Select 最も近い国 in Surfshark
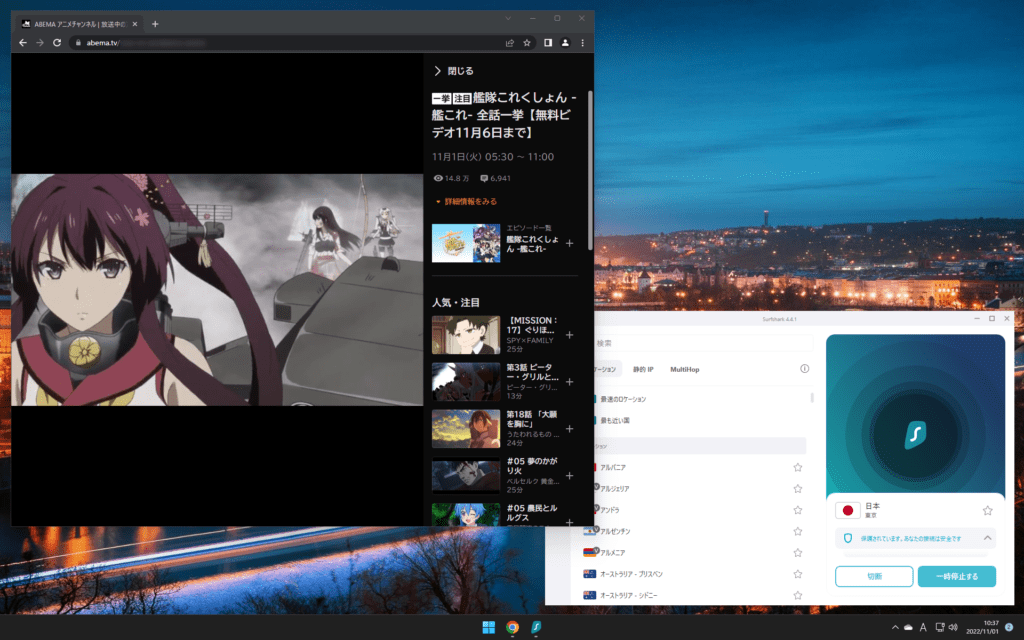 [615, 421]
